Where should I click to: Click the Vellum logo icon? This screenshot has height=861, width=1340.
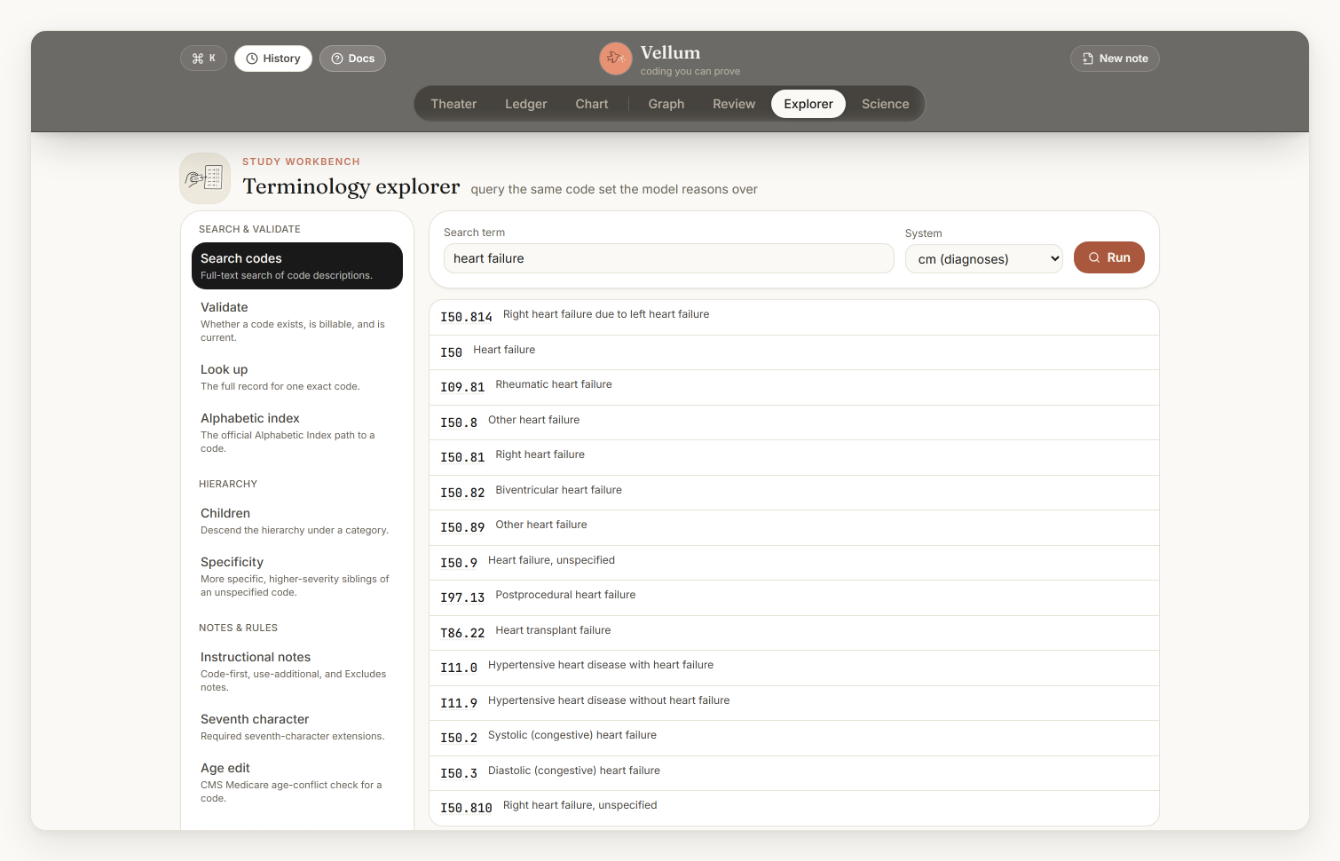(x=615, y=59)
